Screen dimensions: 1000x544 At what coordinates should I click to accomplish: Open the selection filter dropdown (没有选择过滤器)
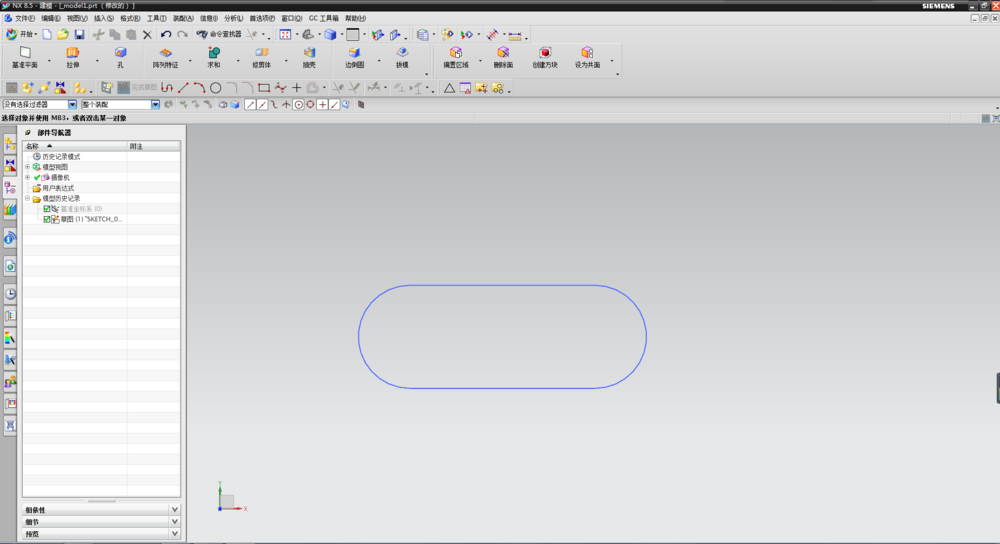[72, 104]
